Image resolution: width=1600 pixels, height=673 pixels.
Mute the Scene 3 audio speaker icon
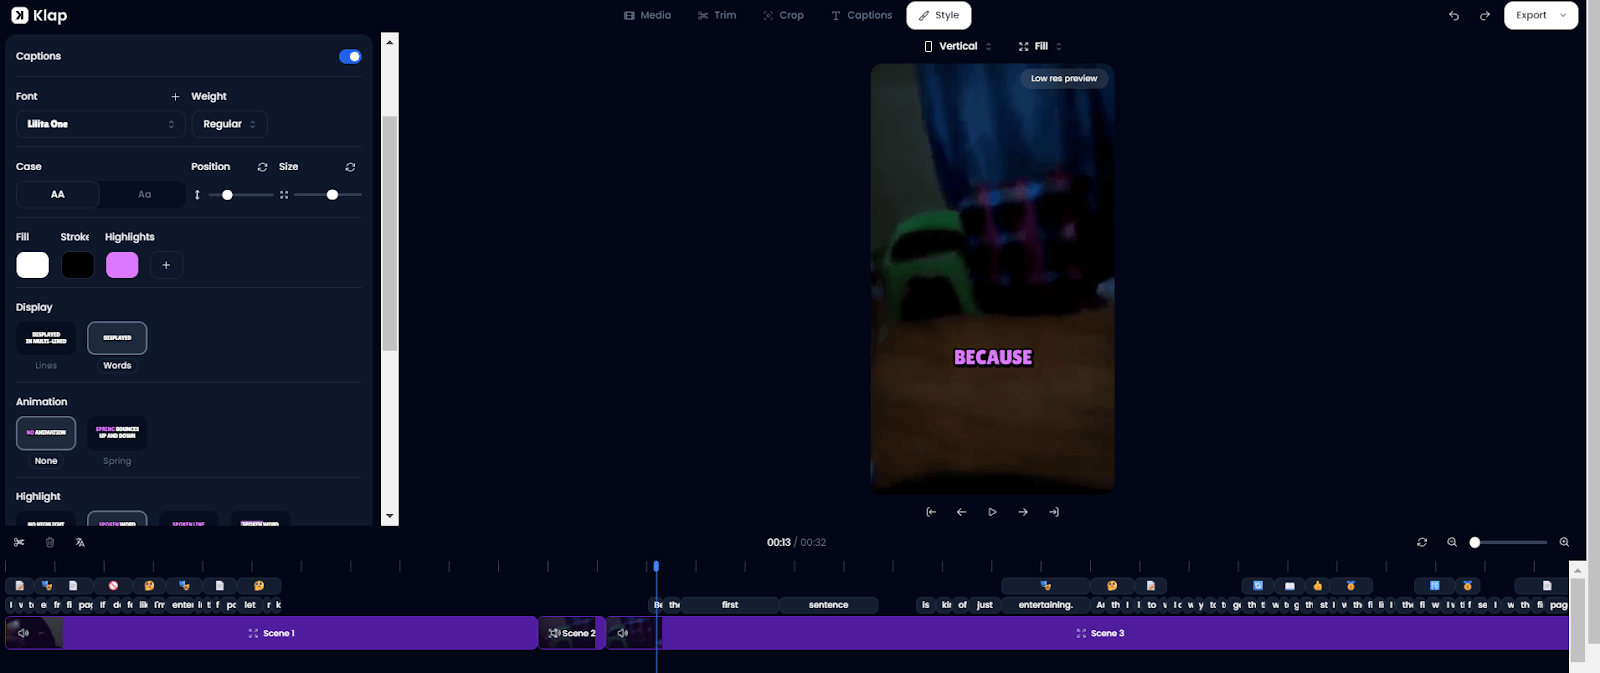point(622,633)
